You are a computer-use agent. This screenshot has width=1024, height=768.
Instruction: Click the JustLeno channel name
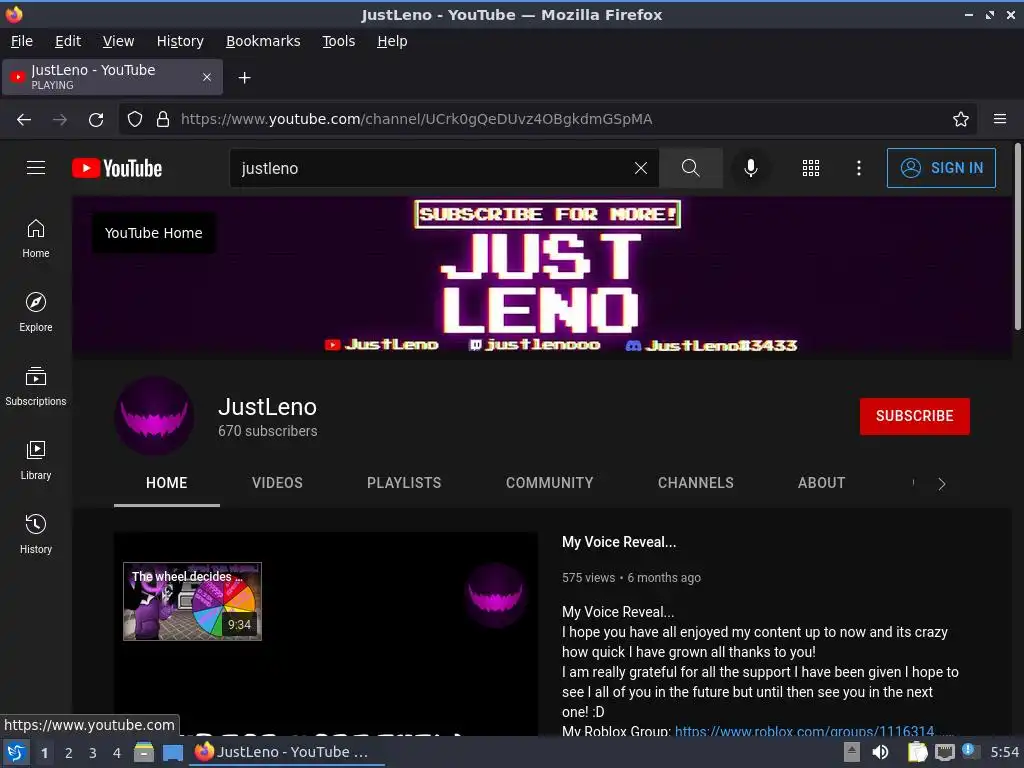click(267, 407)
